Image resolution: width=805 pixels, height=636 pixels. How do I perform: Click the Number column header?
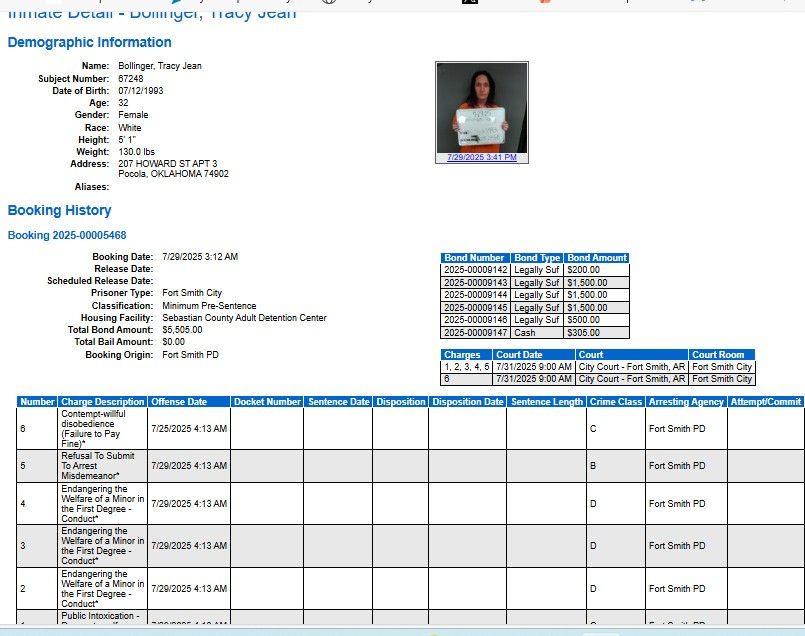(37, 402)
